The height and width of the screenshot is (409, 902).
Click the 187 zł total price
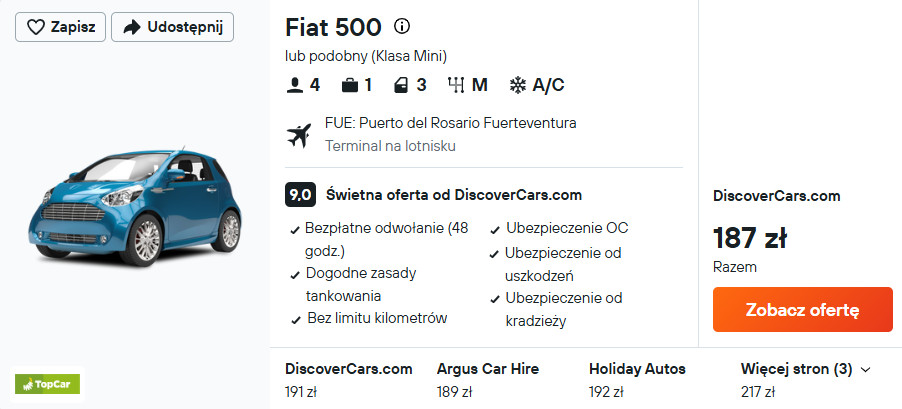point(749,238)
